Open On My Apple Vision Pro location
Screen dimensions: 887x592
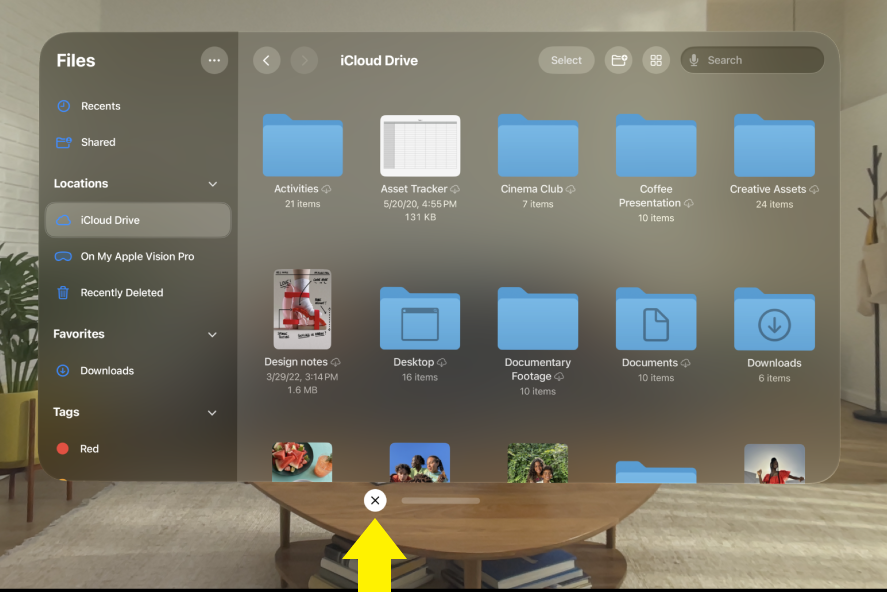(x=138, y=256)
